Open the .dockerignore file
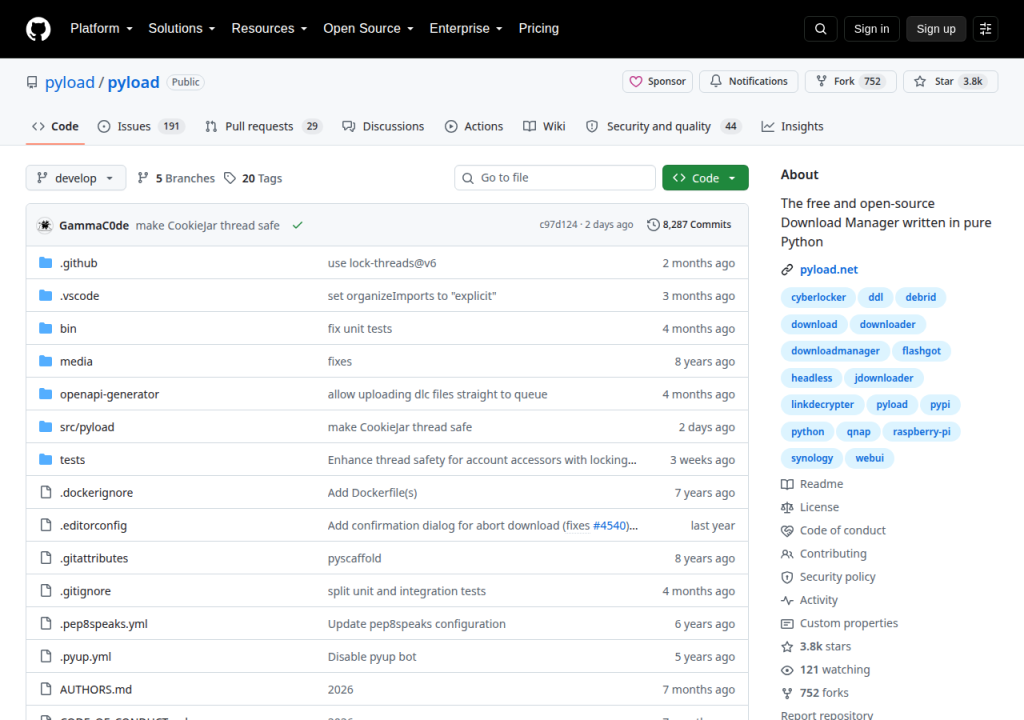The width and height of the screenshot is (1024, 720). click(96, 493)
